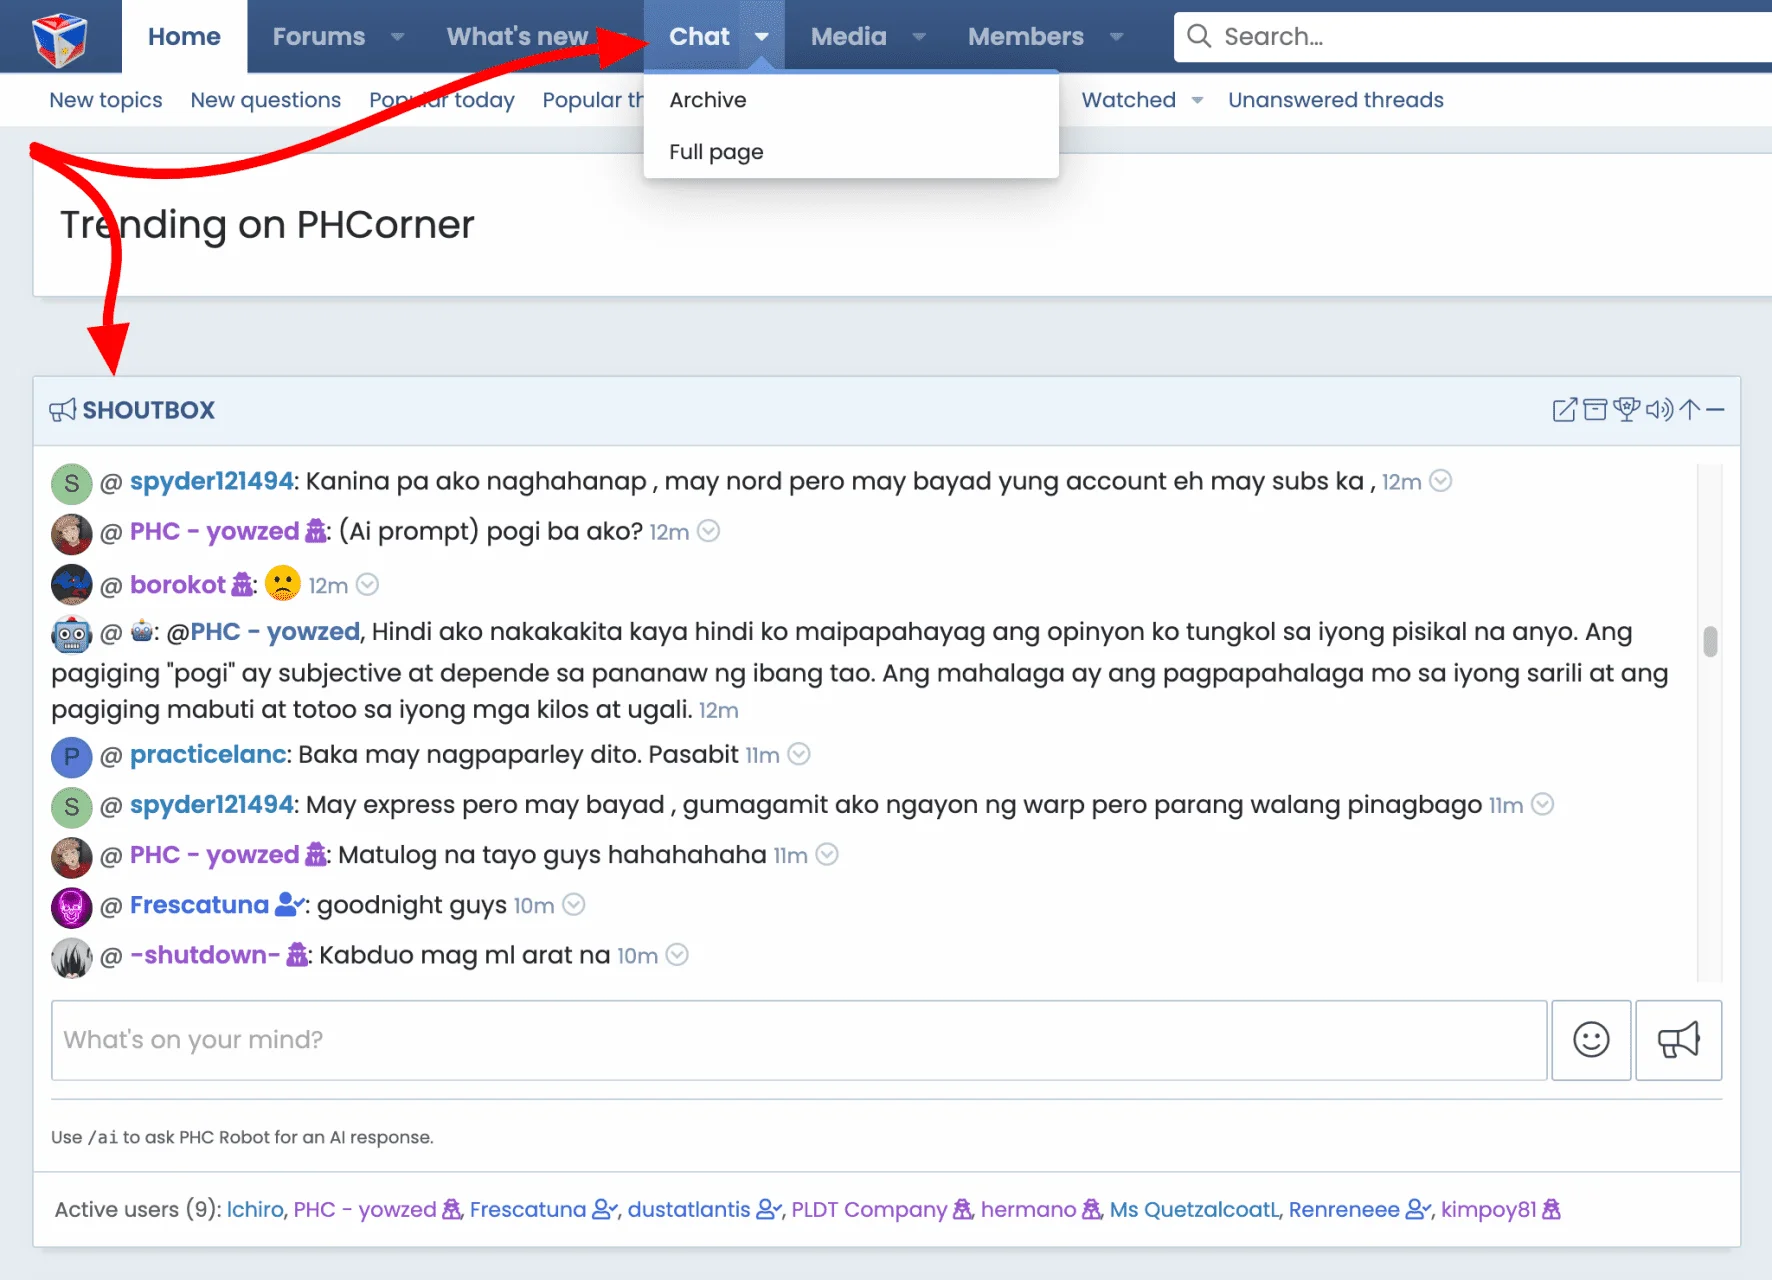
Task: Open the Chat tab
Action: tap(699, 37)
